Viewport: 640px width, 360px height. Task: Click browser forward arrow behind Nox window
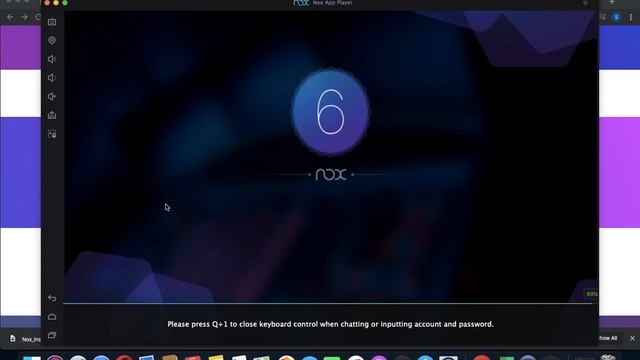click(x=24, y=17)
